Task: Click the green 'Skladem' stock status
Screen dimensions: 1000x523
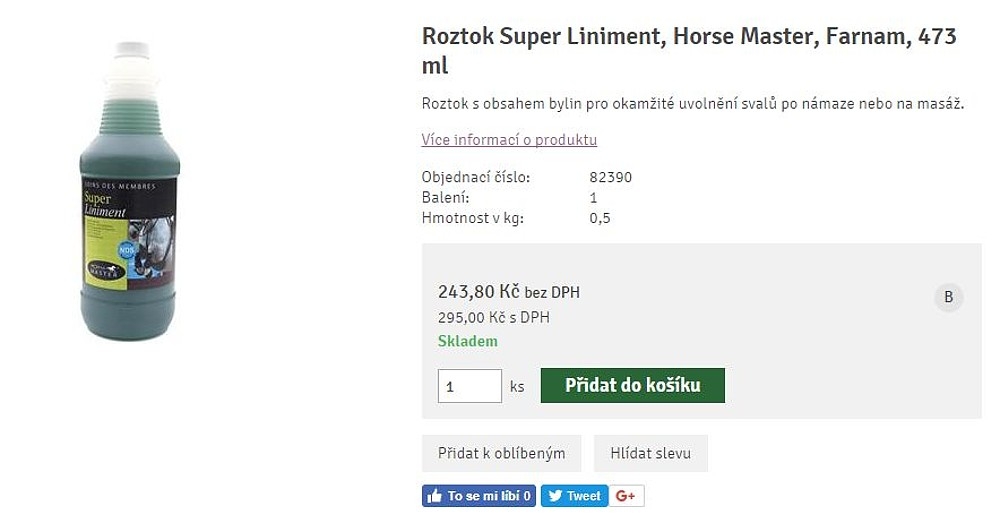Action: [x=467, y=341]
